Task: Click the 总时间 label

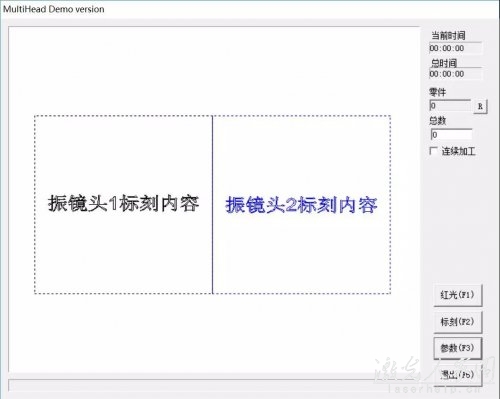Action: point(444,63)
